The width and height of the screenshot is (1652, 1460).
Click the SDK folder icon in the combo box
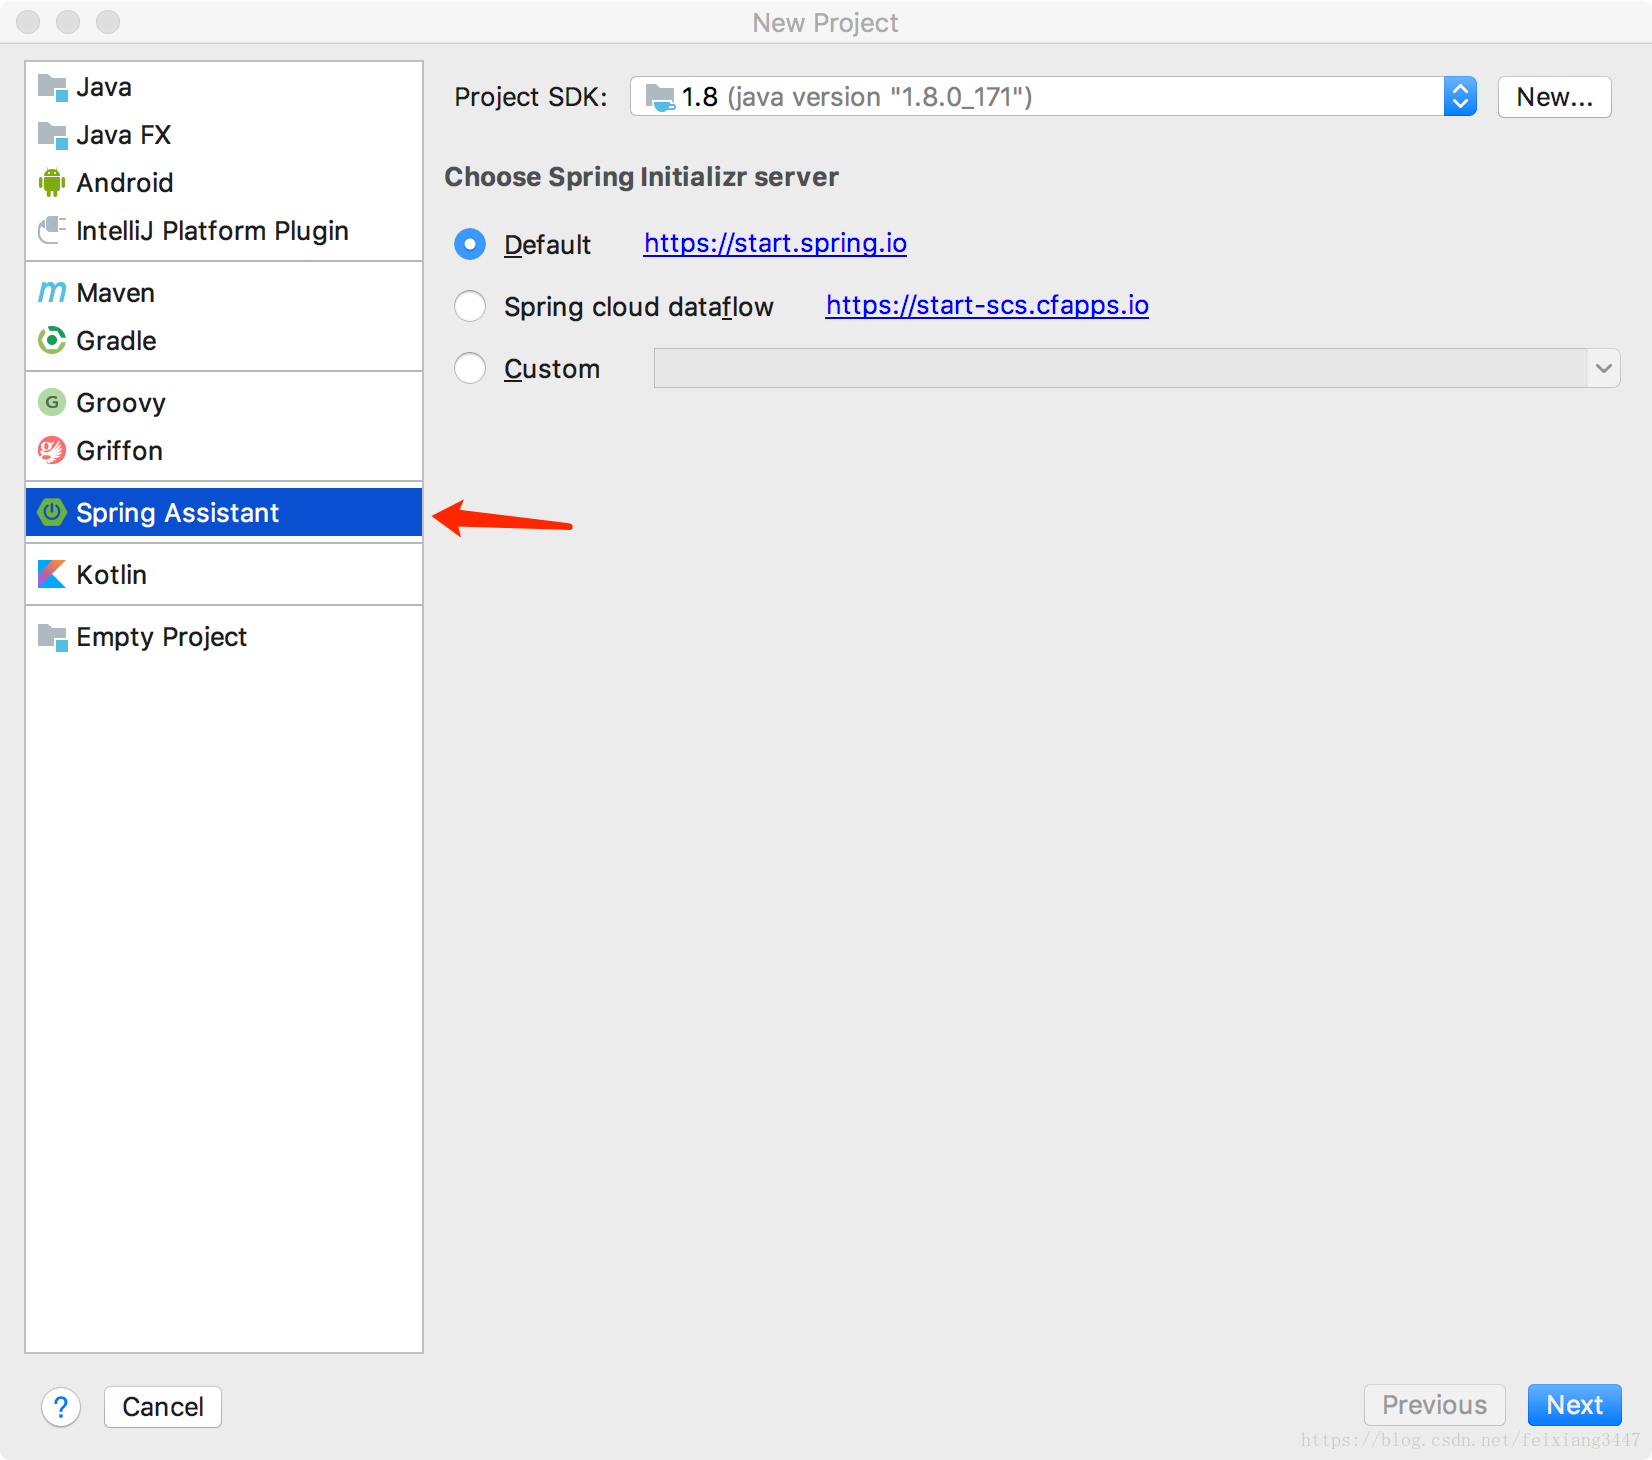click(660, 97)
